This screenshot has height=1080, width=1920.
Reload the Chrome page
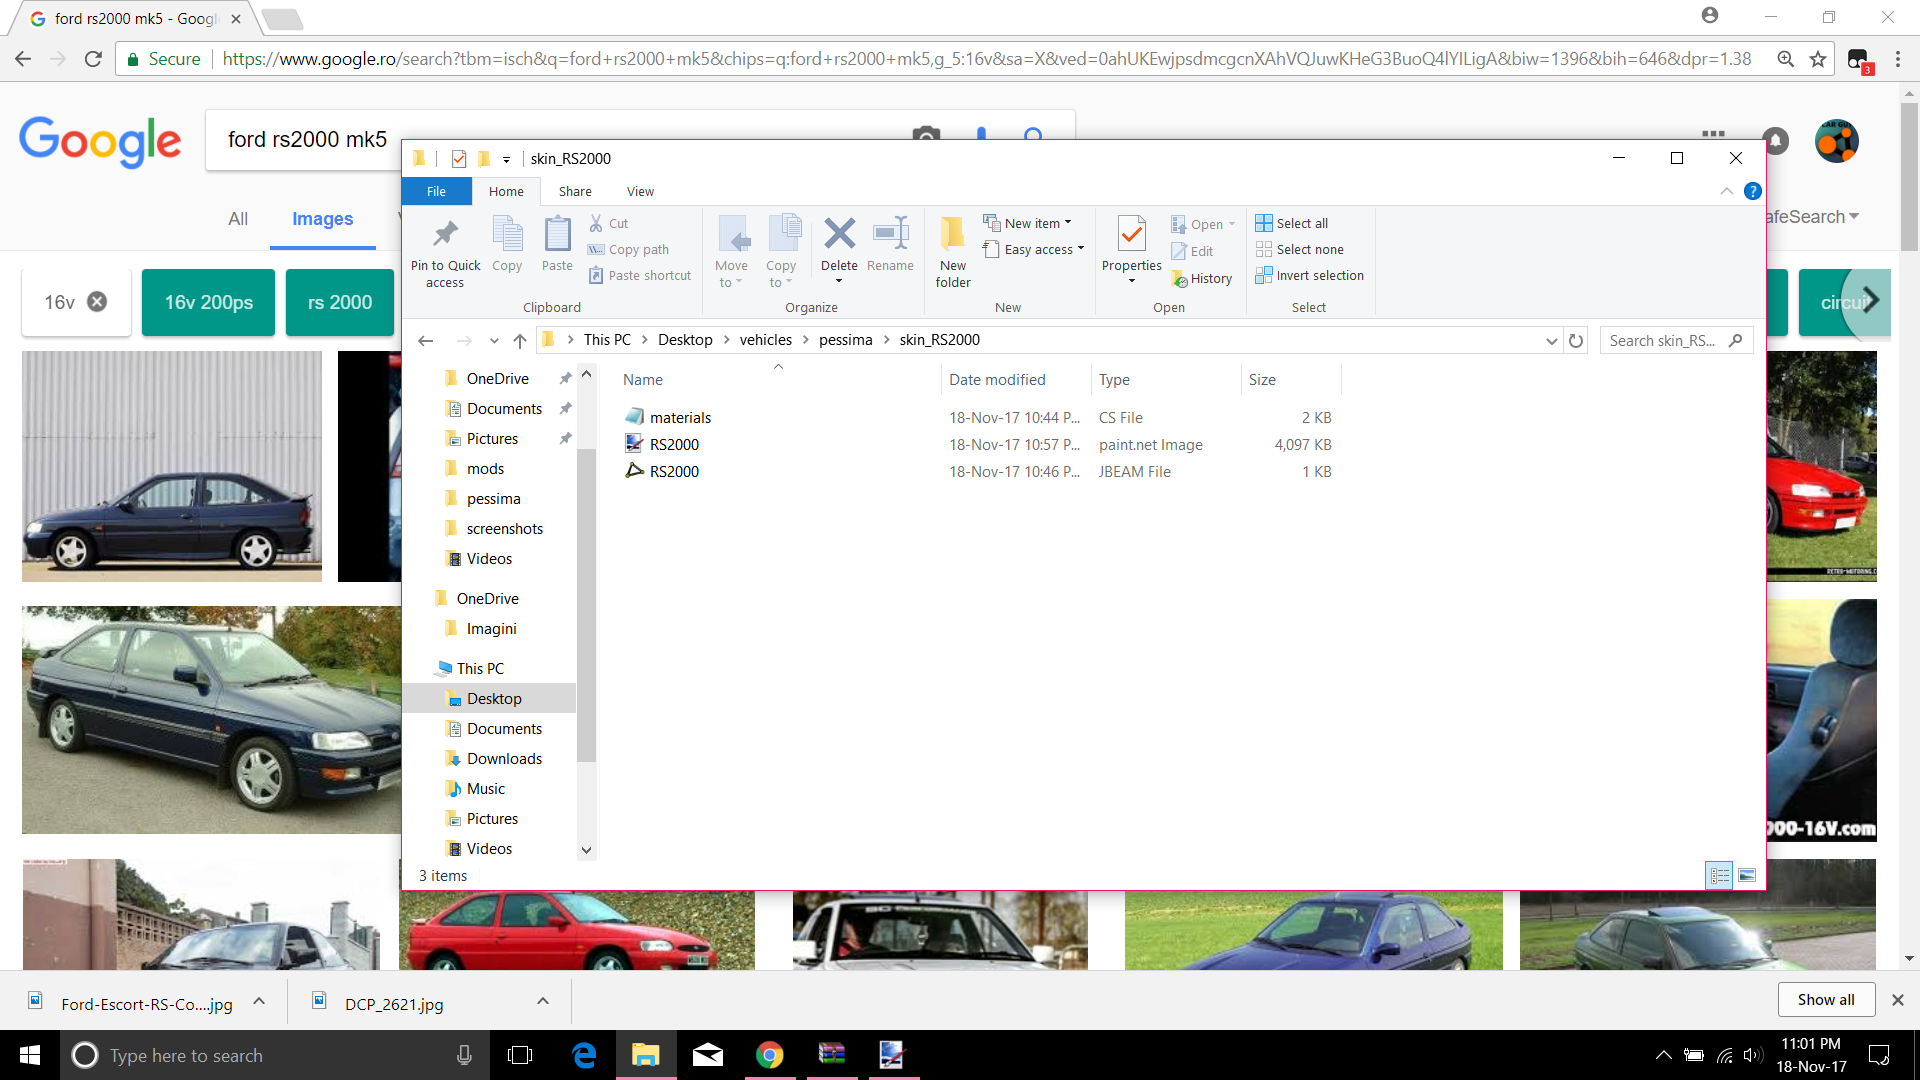point(93,59)
